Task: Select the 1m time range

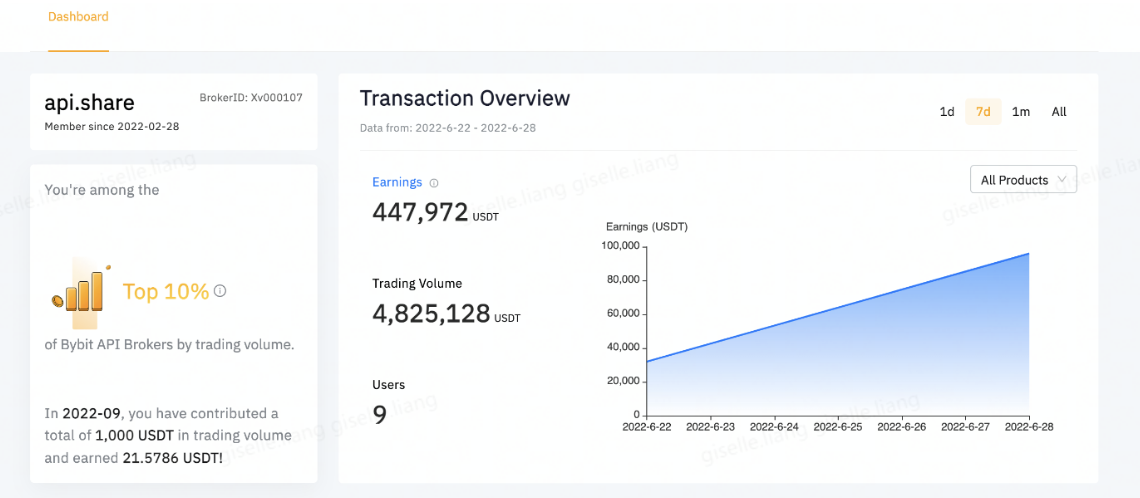Action: tap(1021, 112)
